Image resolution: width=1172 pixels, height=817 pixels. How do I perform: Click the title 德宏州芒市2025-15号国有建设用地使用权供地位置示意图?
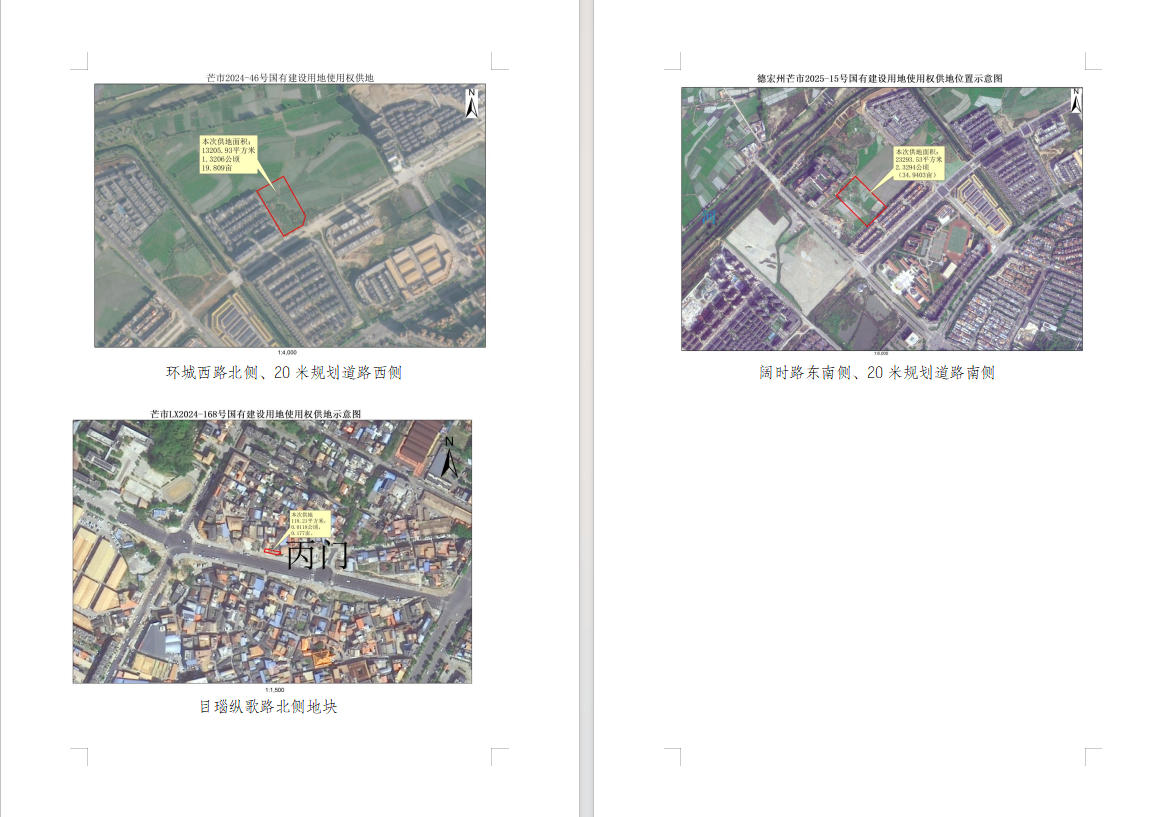[x=879, y=78]
